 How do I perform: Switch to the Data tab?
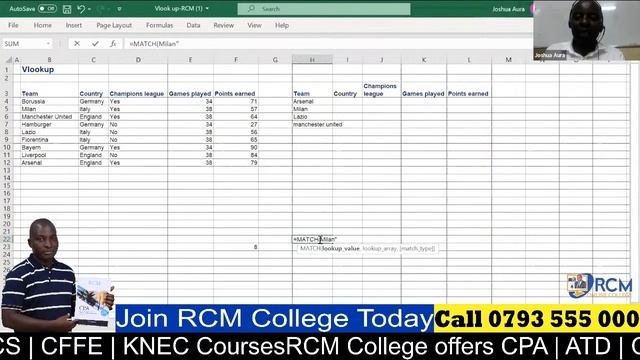pyautogui.click(x=193, y=25)
